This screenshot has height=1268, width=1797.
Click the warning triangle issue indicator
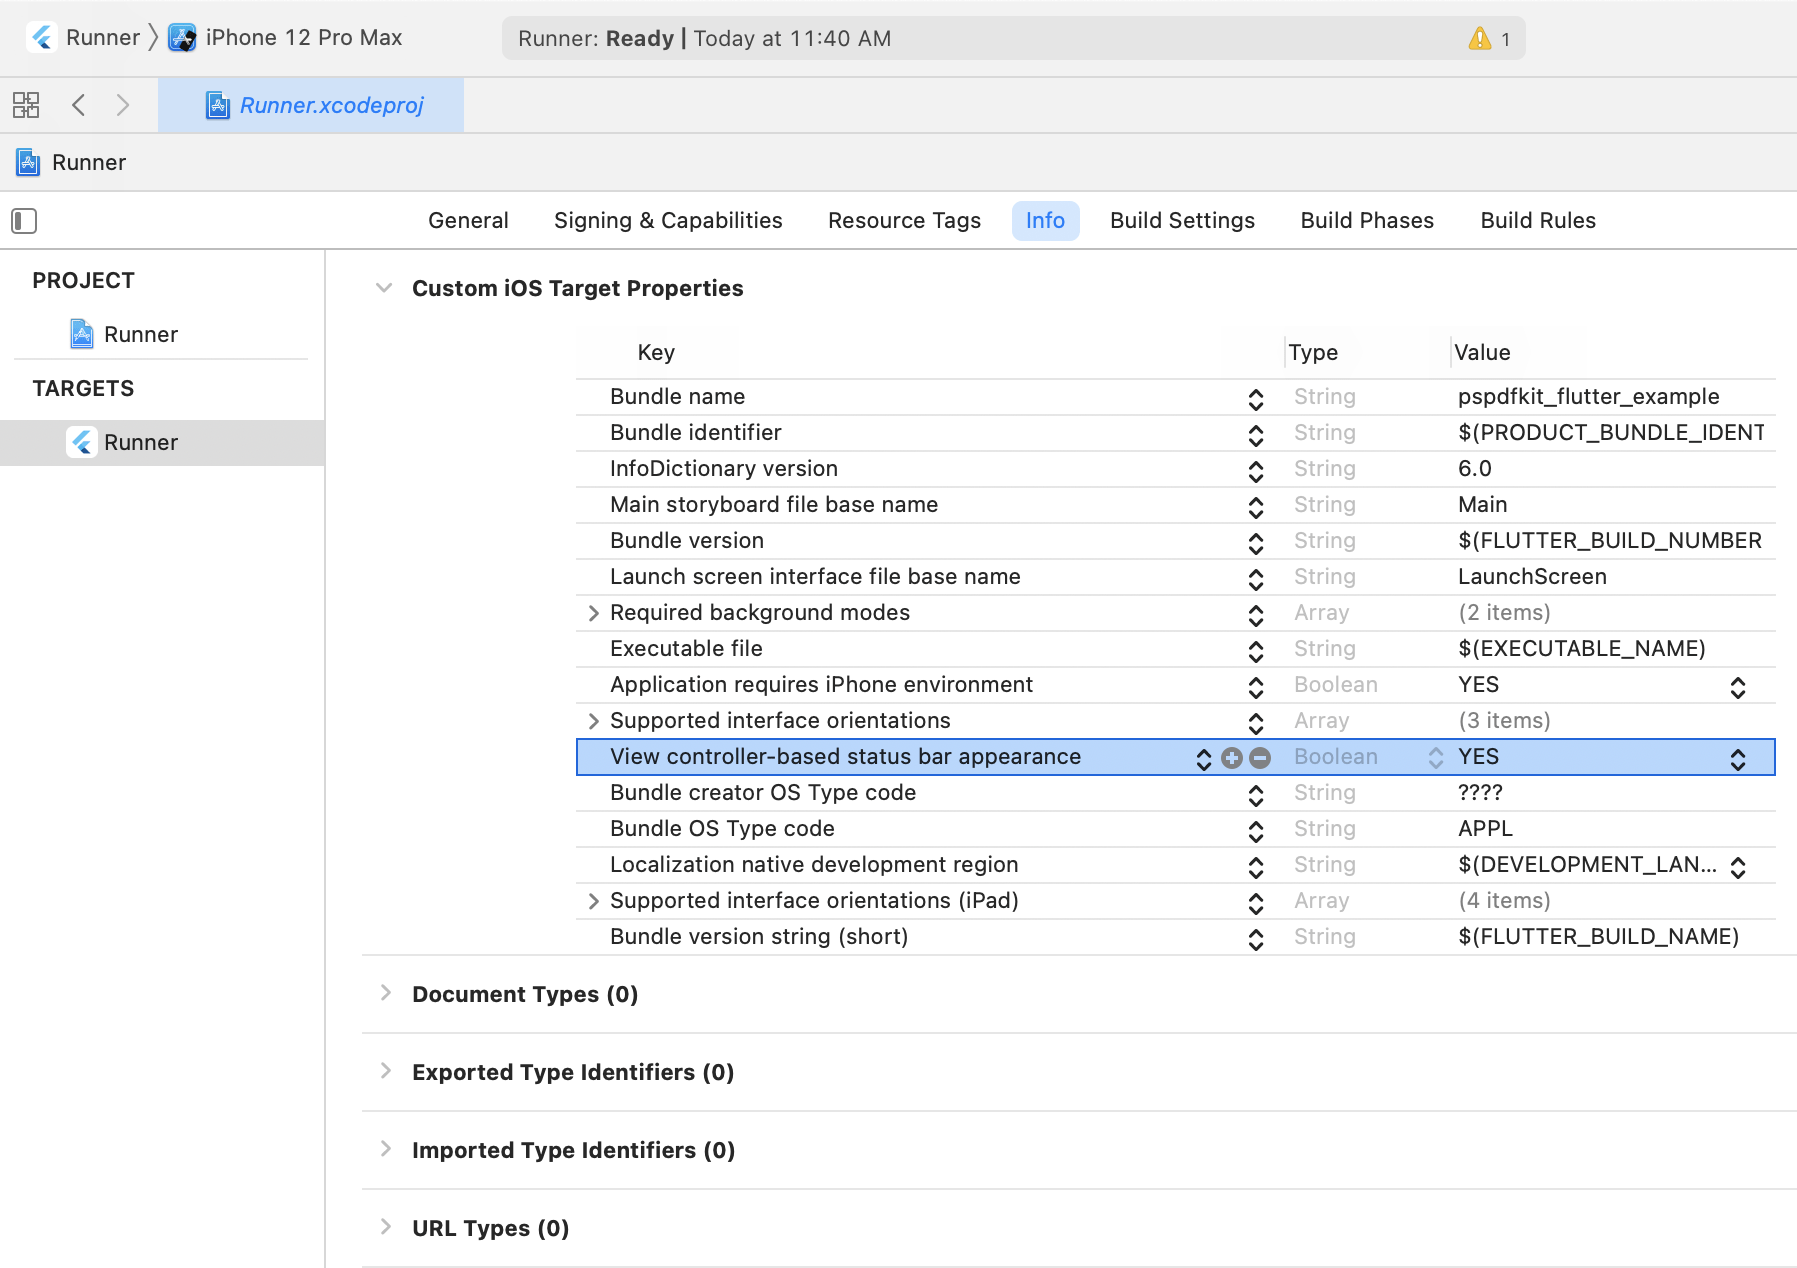coord(1479,39)
